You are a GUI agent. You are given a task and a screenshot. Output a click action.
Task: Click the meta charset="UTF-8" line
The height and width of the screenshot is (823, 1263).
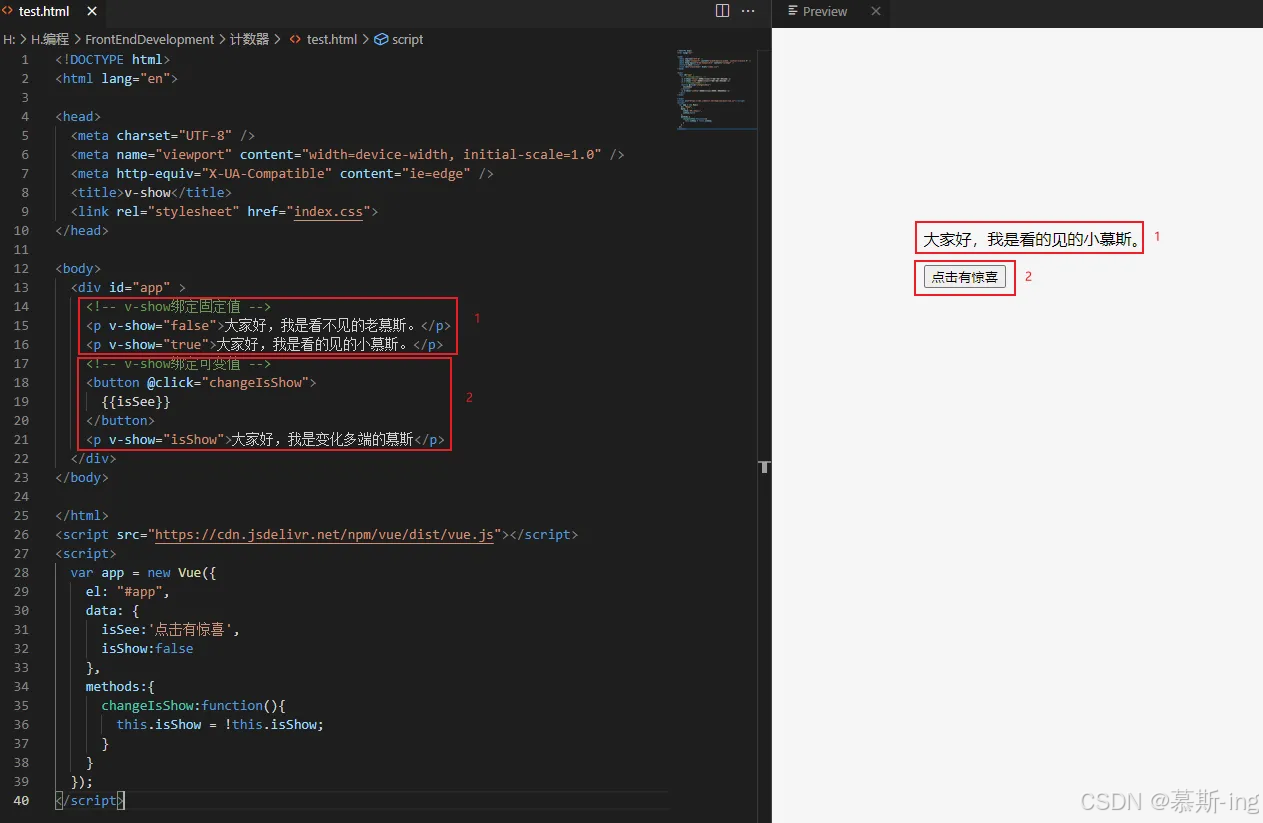click(x=163, y=136)
